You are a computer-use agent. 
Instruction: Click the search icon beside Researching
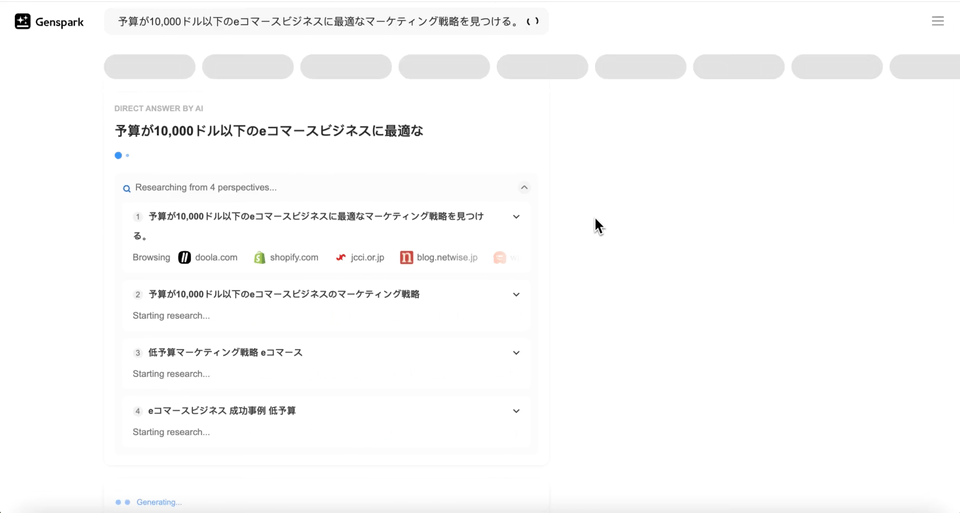(127, 189)
